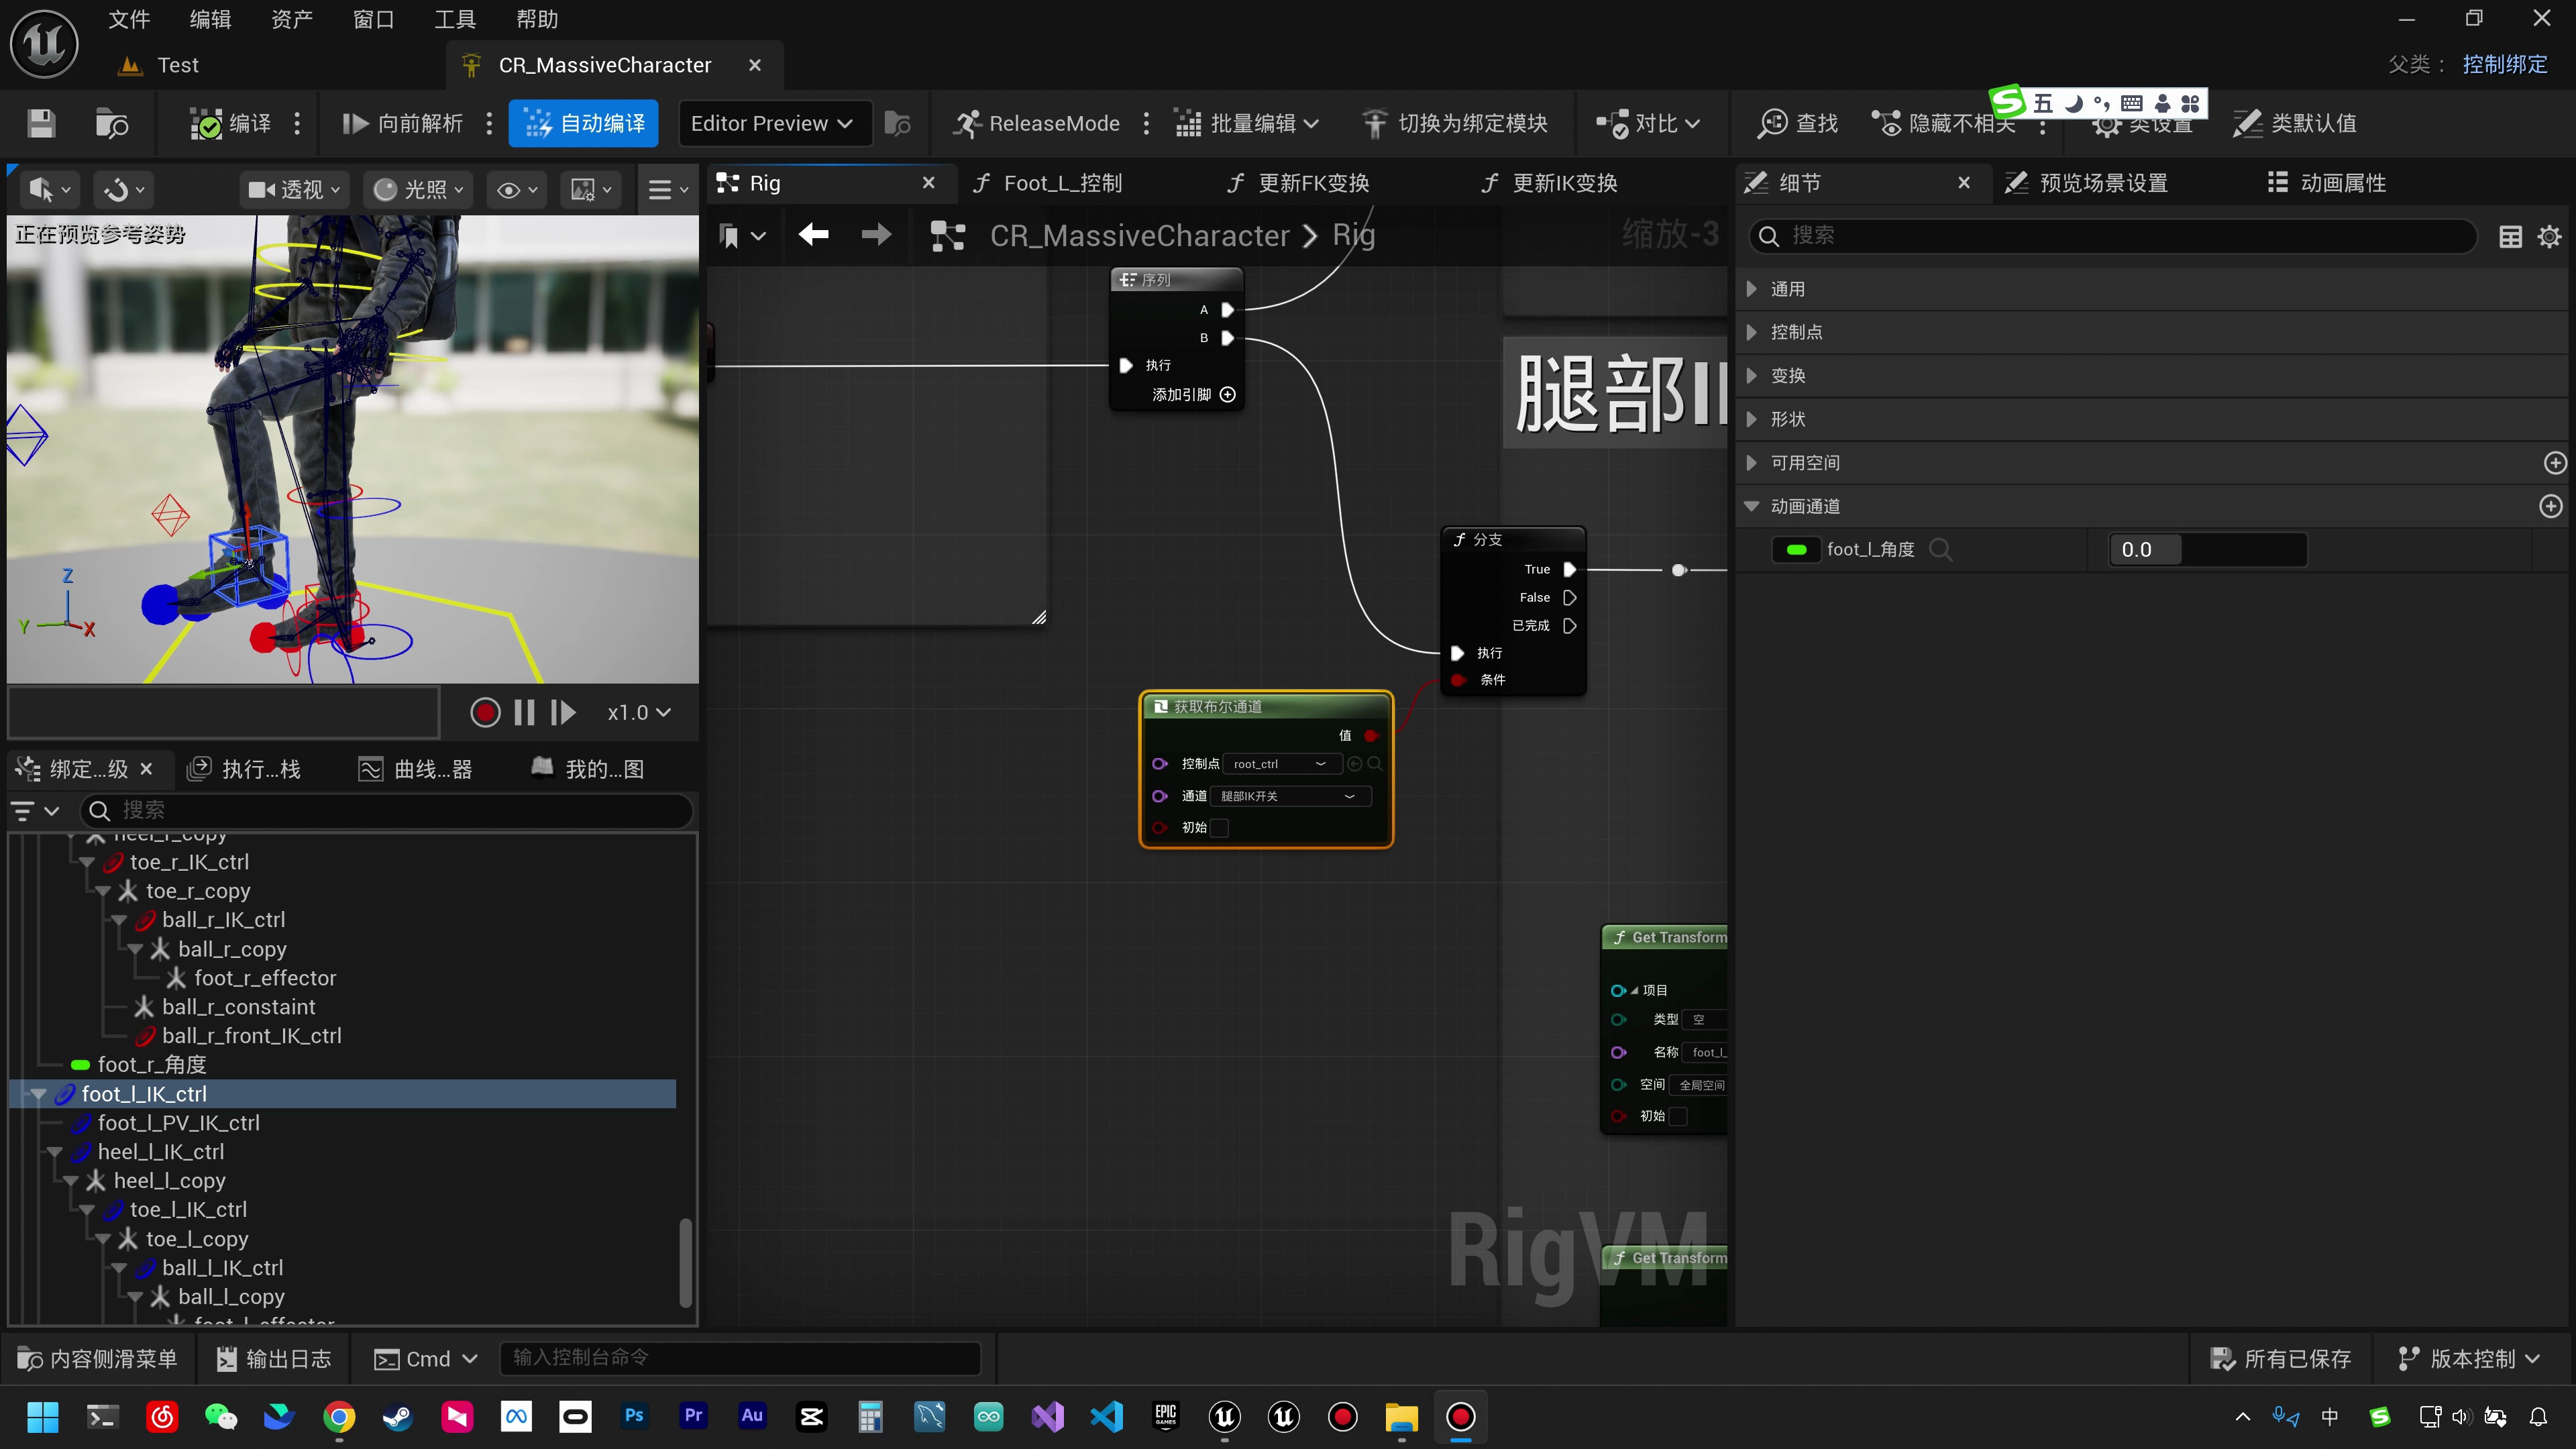Open 类默认值 class defaults
This screenshot has height=1449, width=2576.
click(x=2294, y=123)
